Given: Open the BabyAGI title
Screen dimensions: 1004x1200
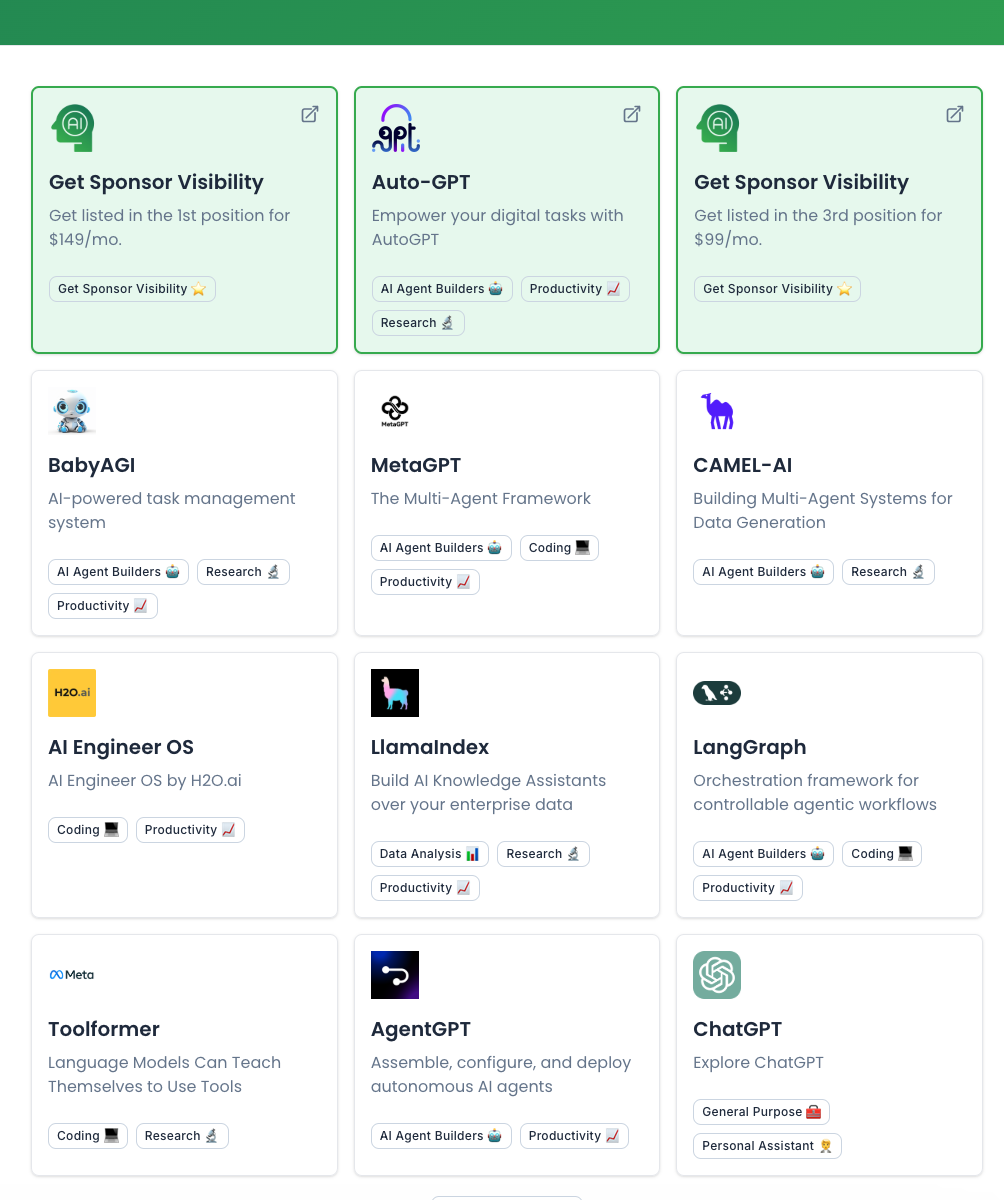Looking at the screenshot, I should coord(91,465).
